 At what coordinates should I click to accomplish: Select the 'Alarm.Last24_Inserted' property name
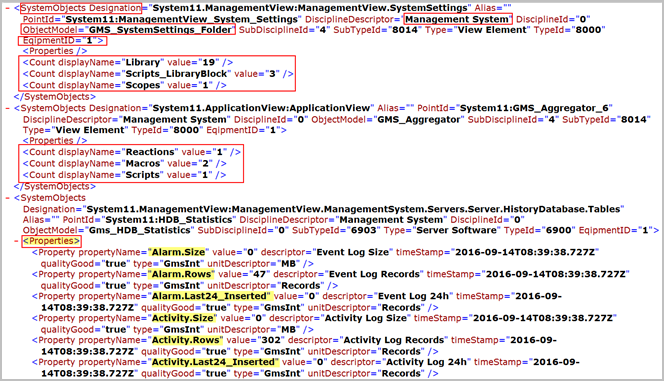pyautogui.click(x=209, y=296)
